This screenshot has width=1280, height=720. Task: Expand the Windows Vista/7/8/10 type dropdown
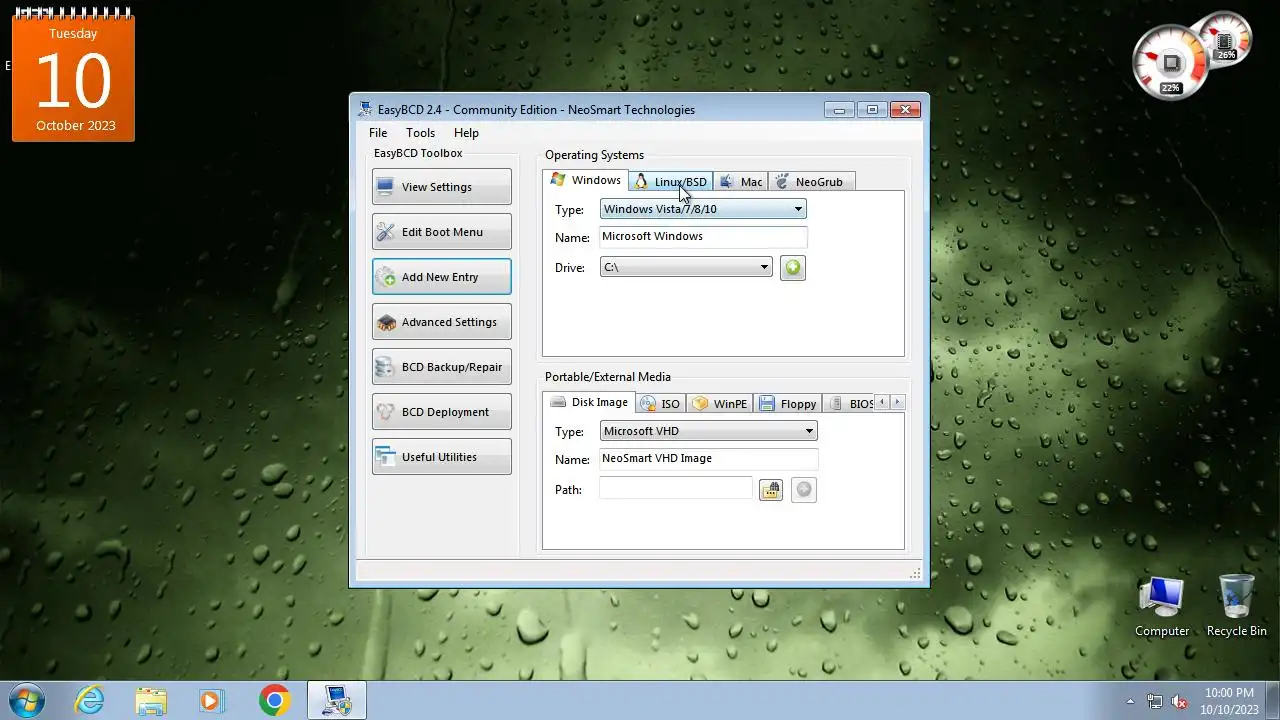click(703, 209)
